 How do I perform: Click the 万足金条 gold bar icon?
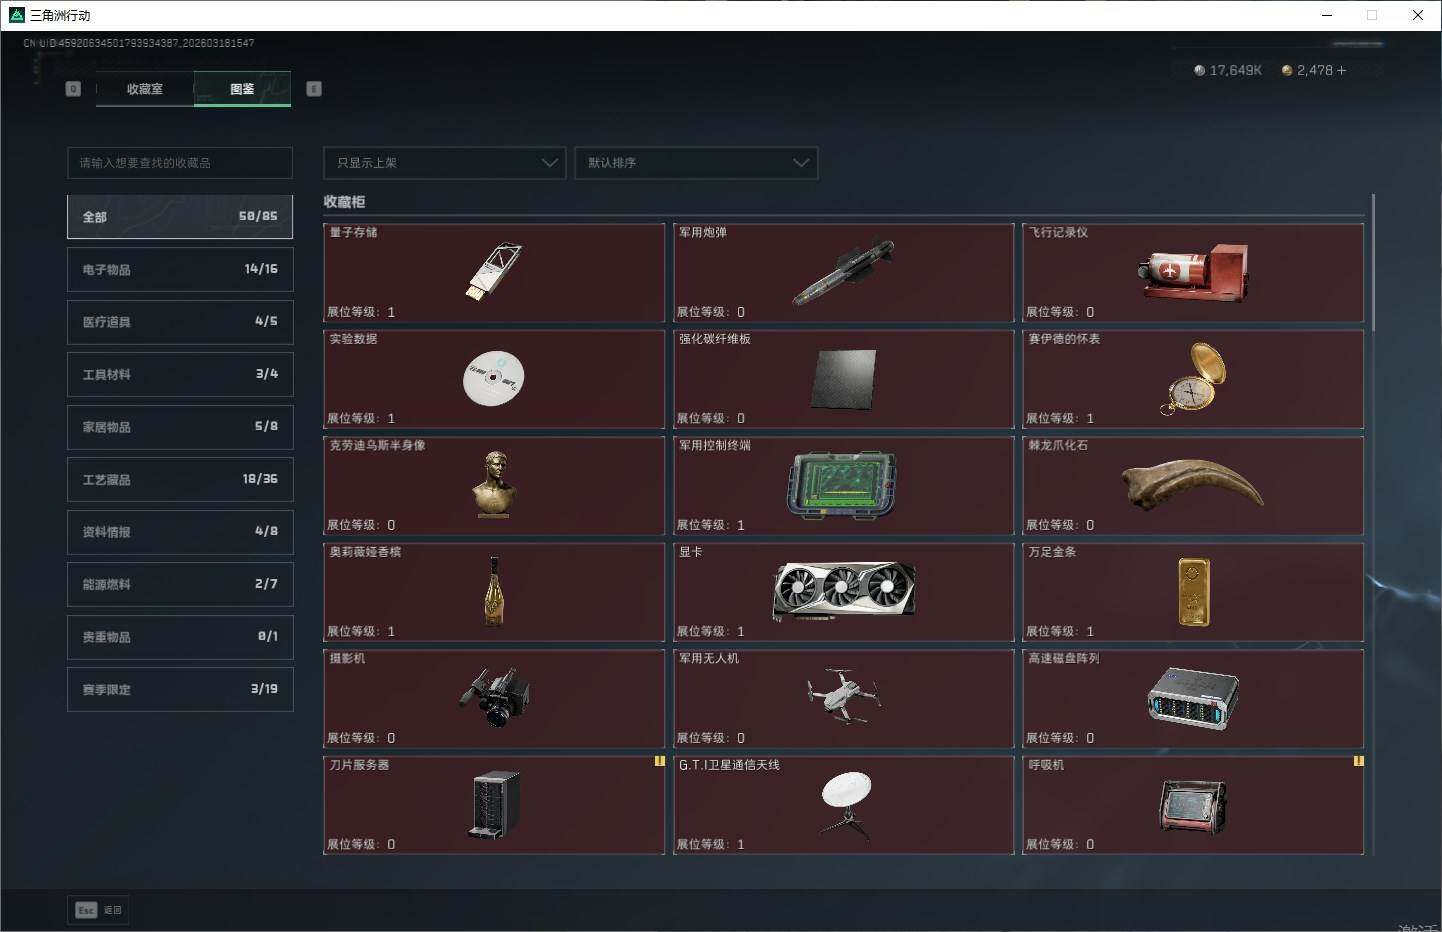[1193, 591]
